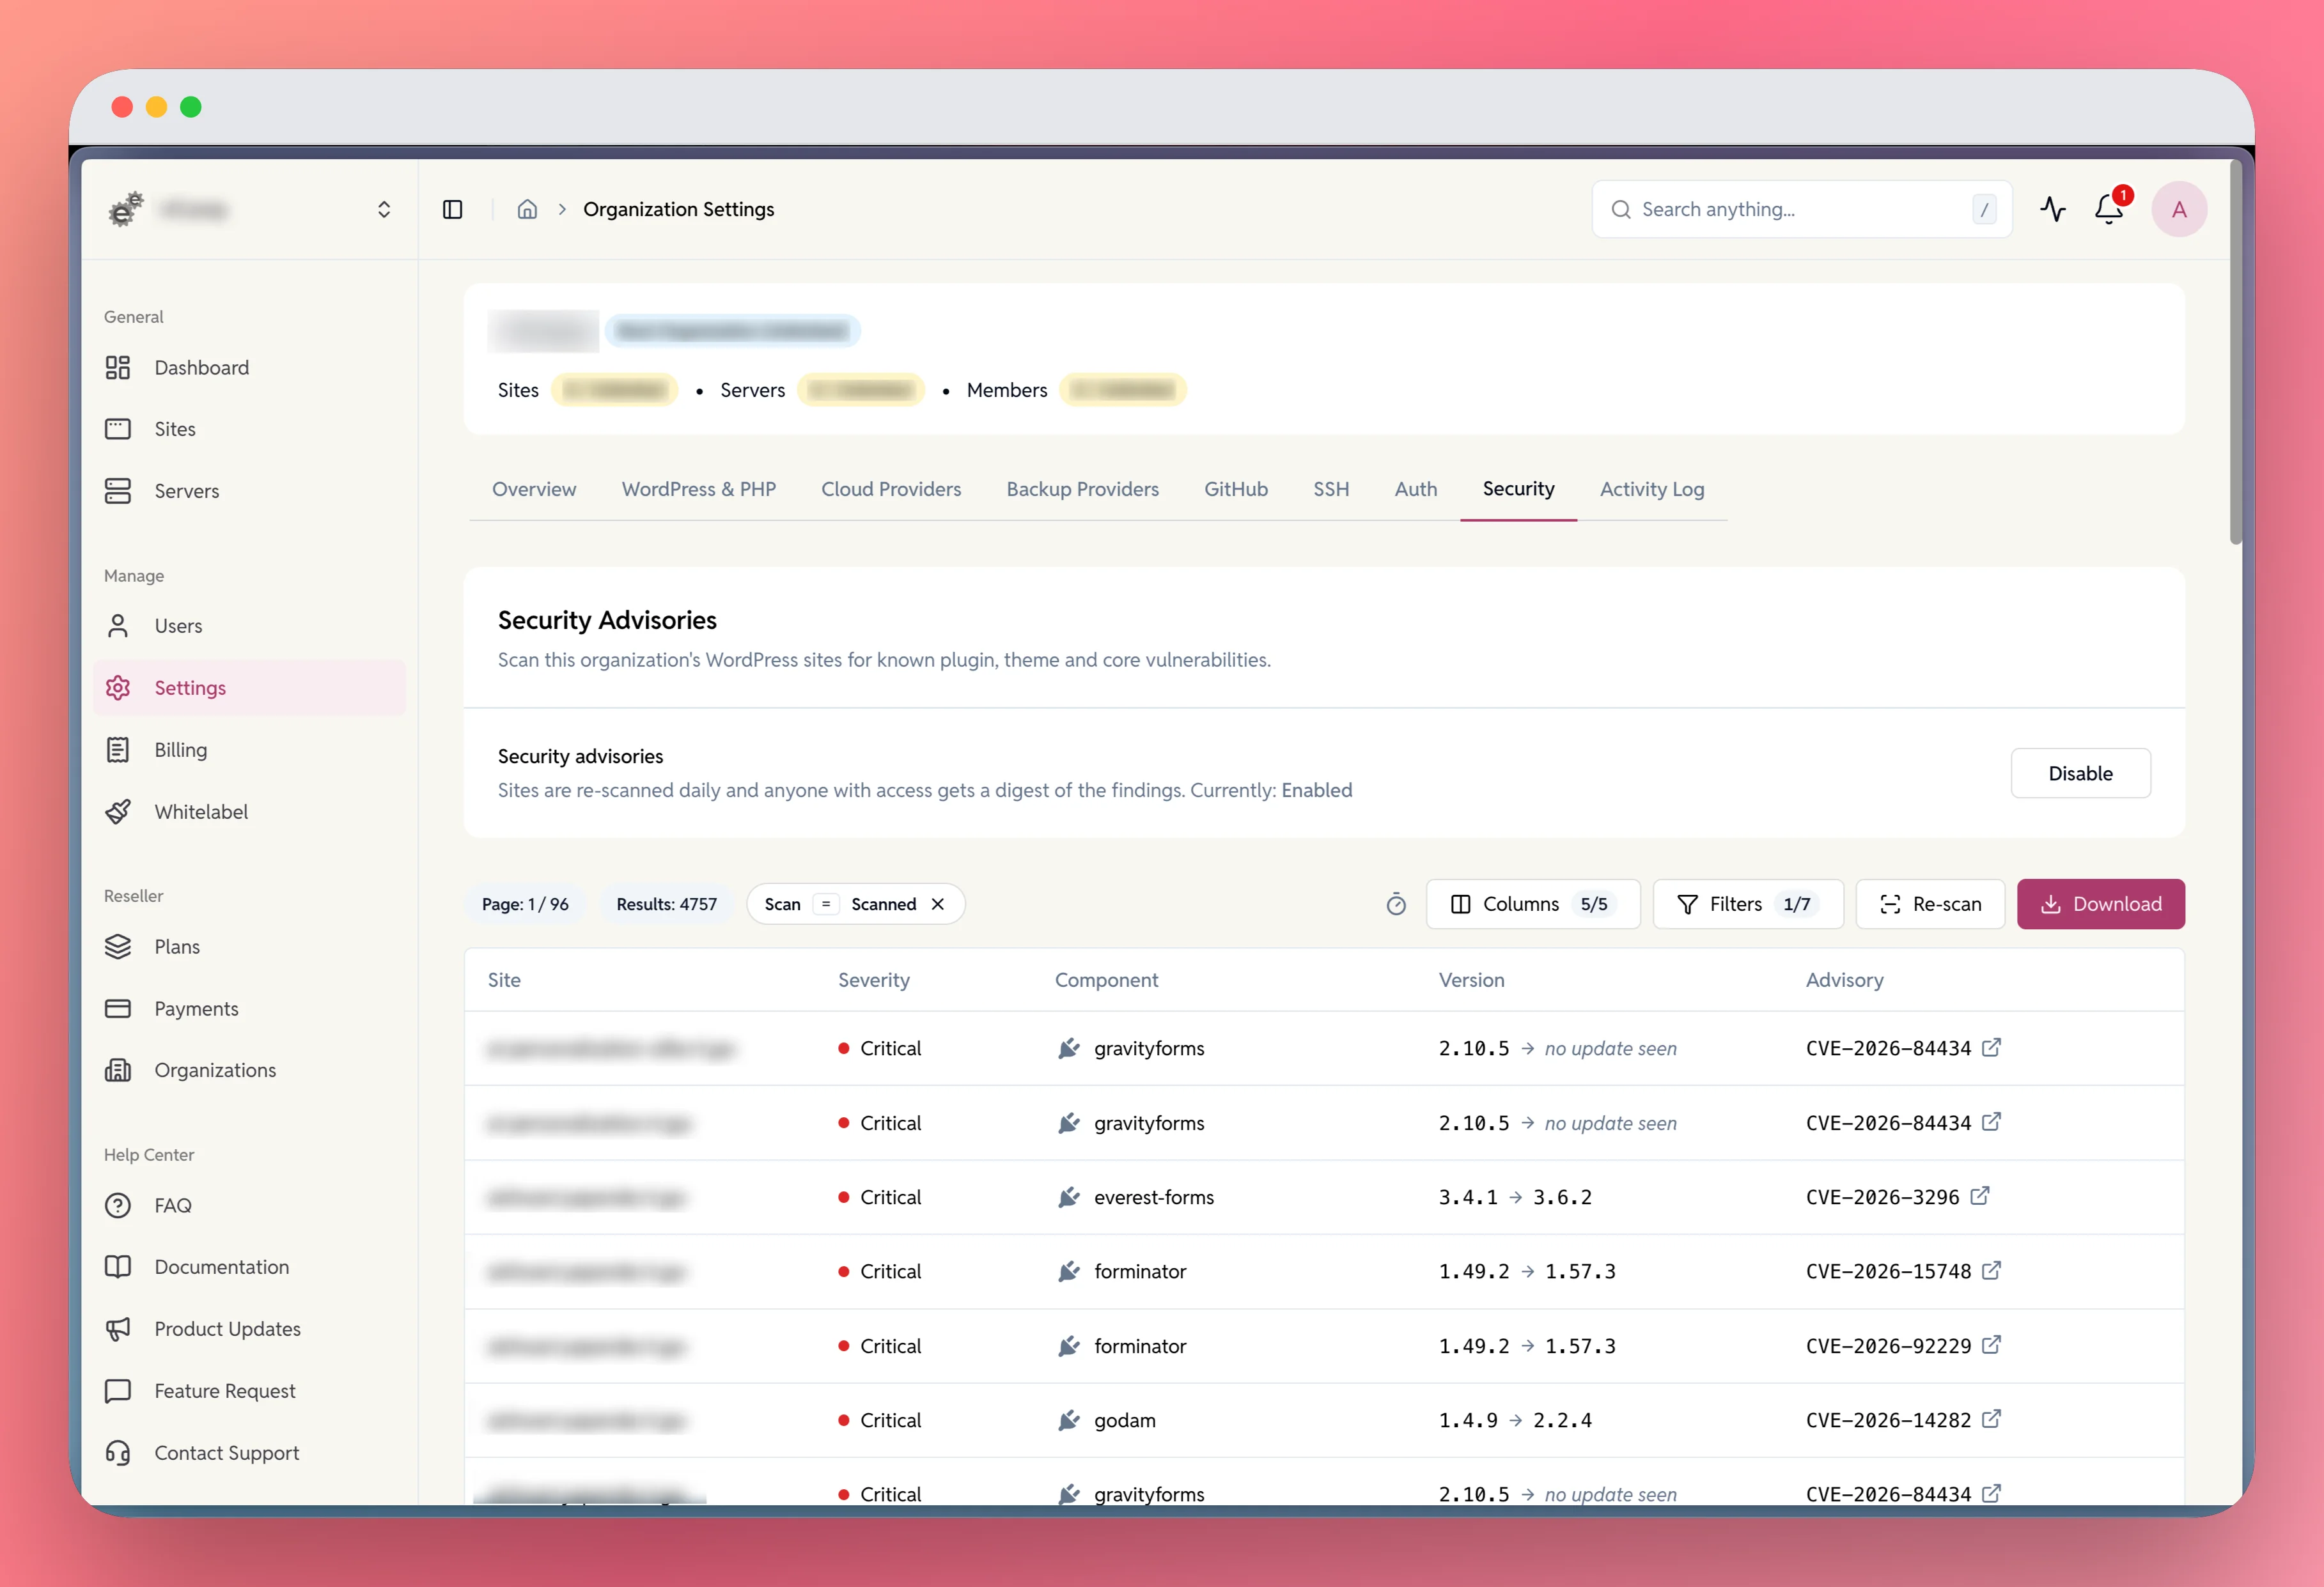Click the everest-forms plugin icon
The width and height of the screenshot is (2324, 1587).
point(1069,1197)
